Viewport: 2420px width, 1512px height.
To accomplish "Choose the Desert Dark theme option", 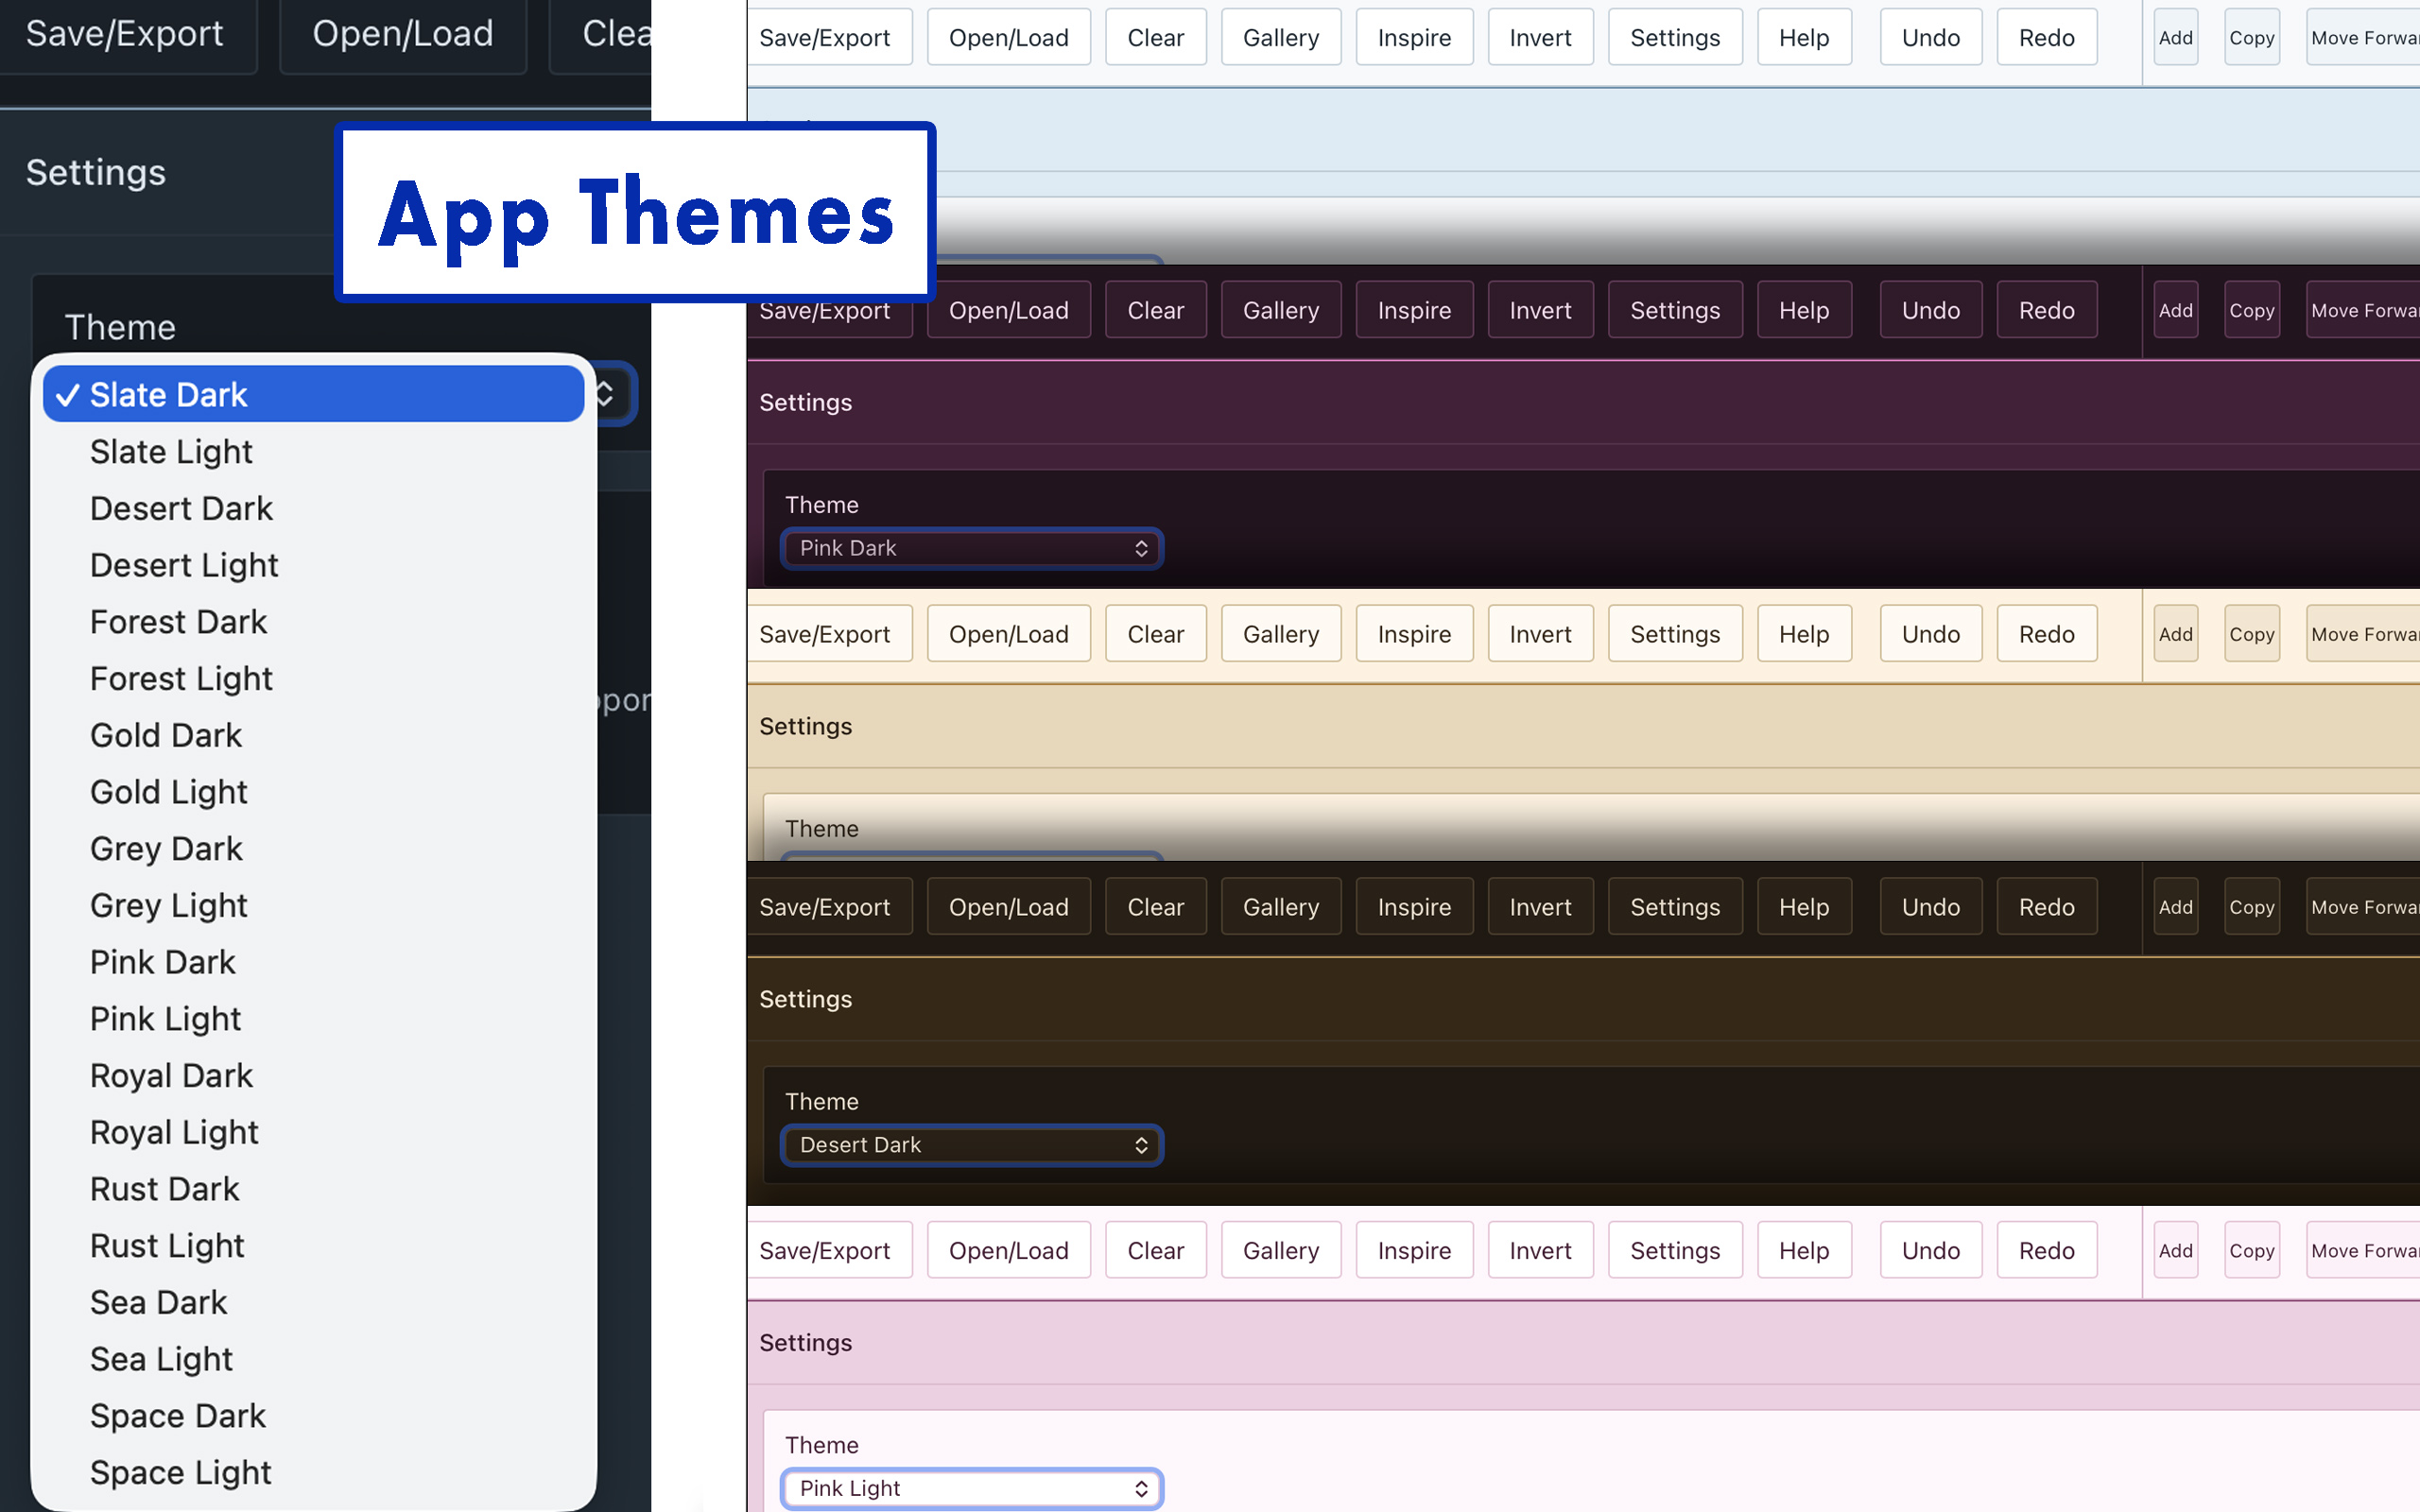I will click(x=313, y=508).
